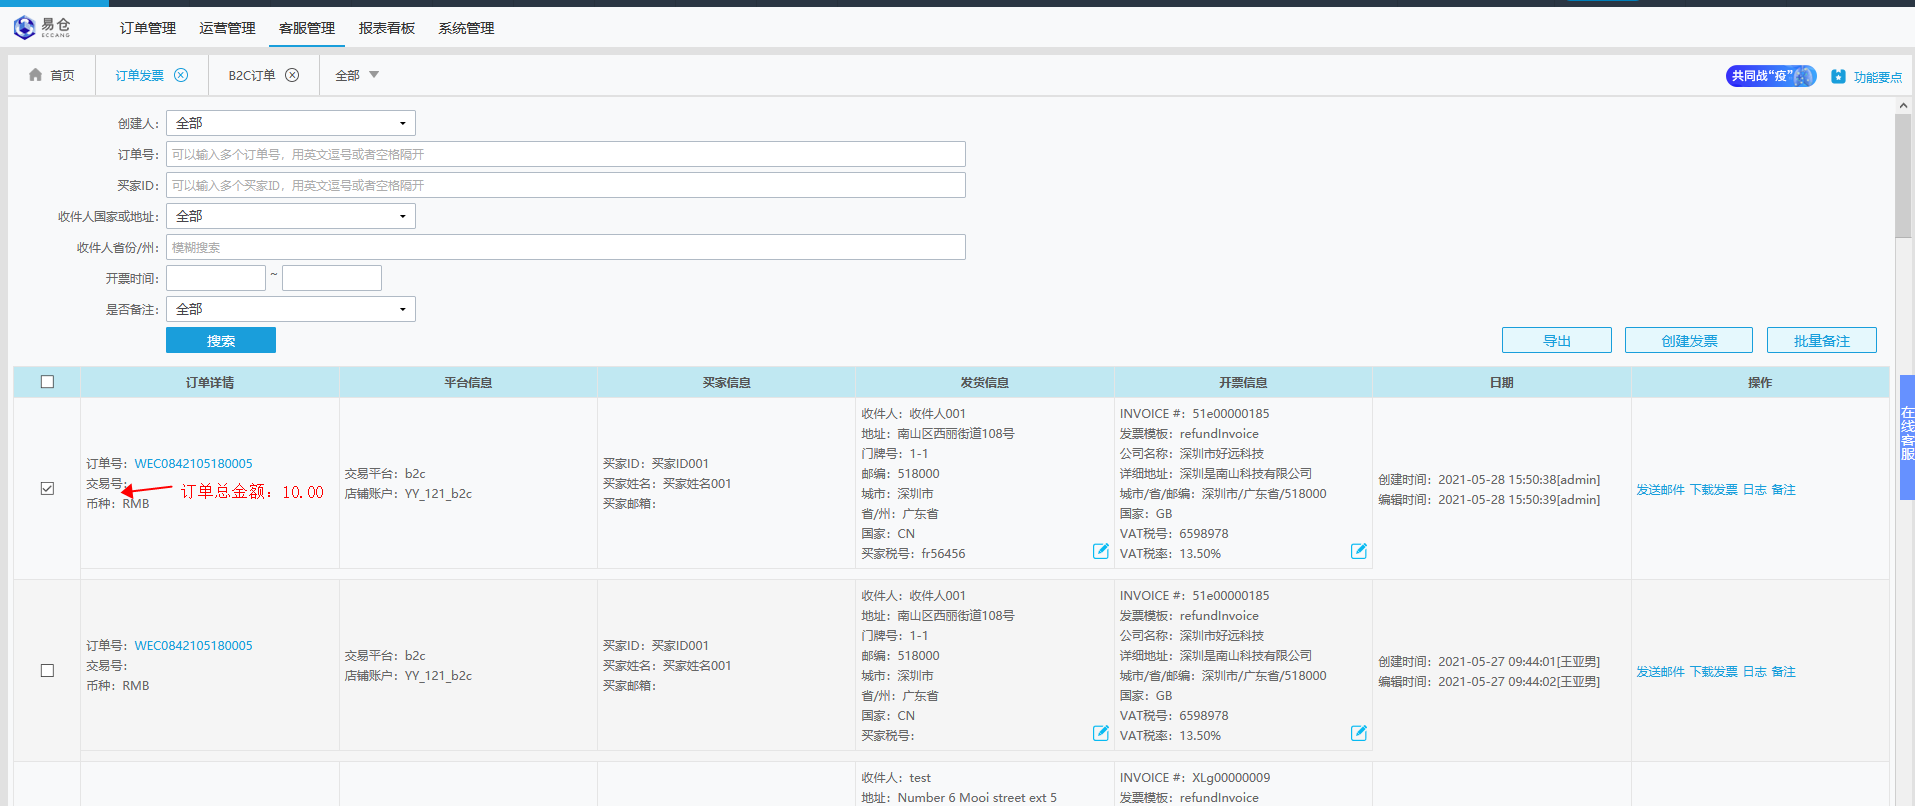The image size is (1915, 806).
Task: Edit shipping info for the 2021-05-28 invoice row
Action: tap(1101, 551)
